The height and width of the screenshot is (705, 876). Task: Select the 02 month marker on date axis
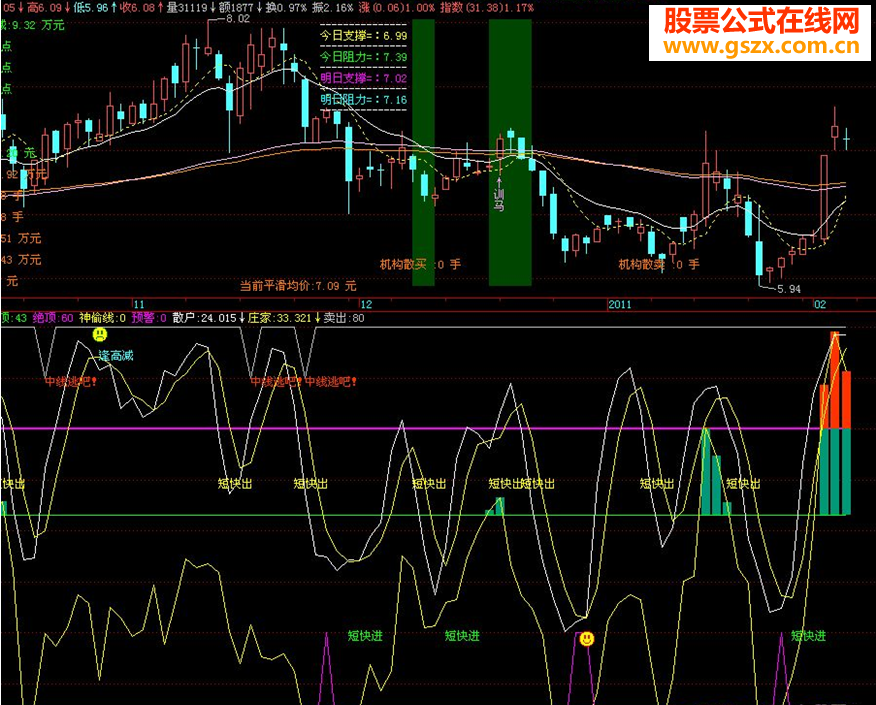pos(820,304)
